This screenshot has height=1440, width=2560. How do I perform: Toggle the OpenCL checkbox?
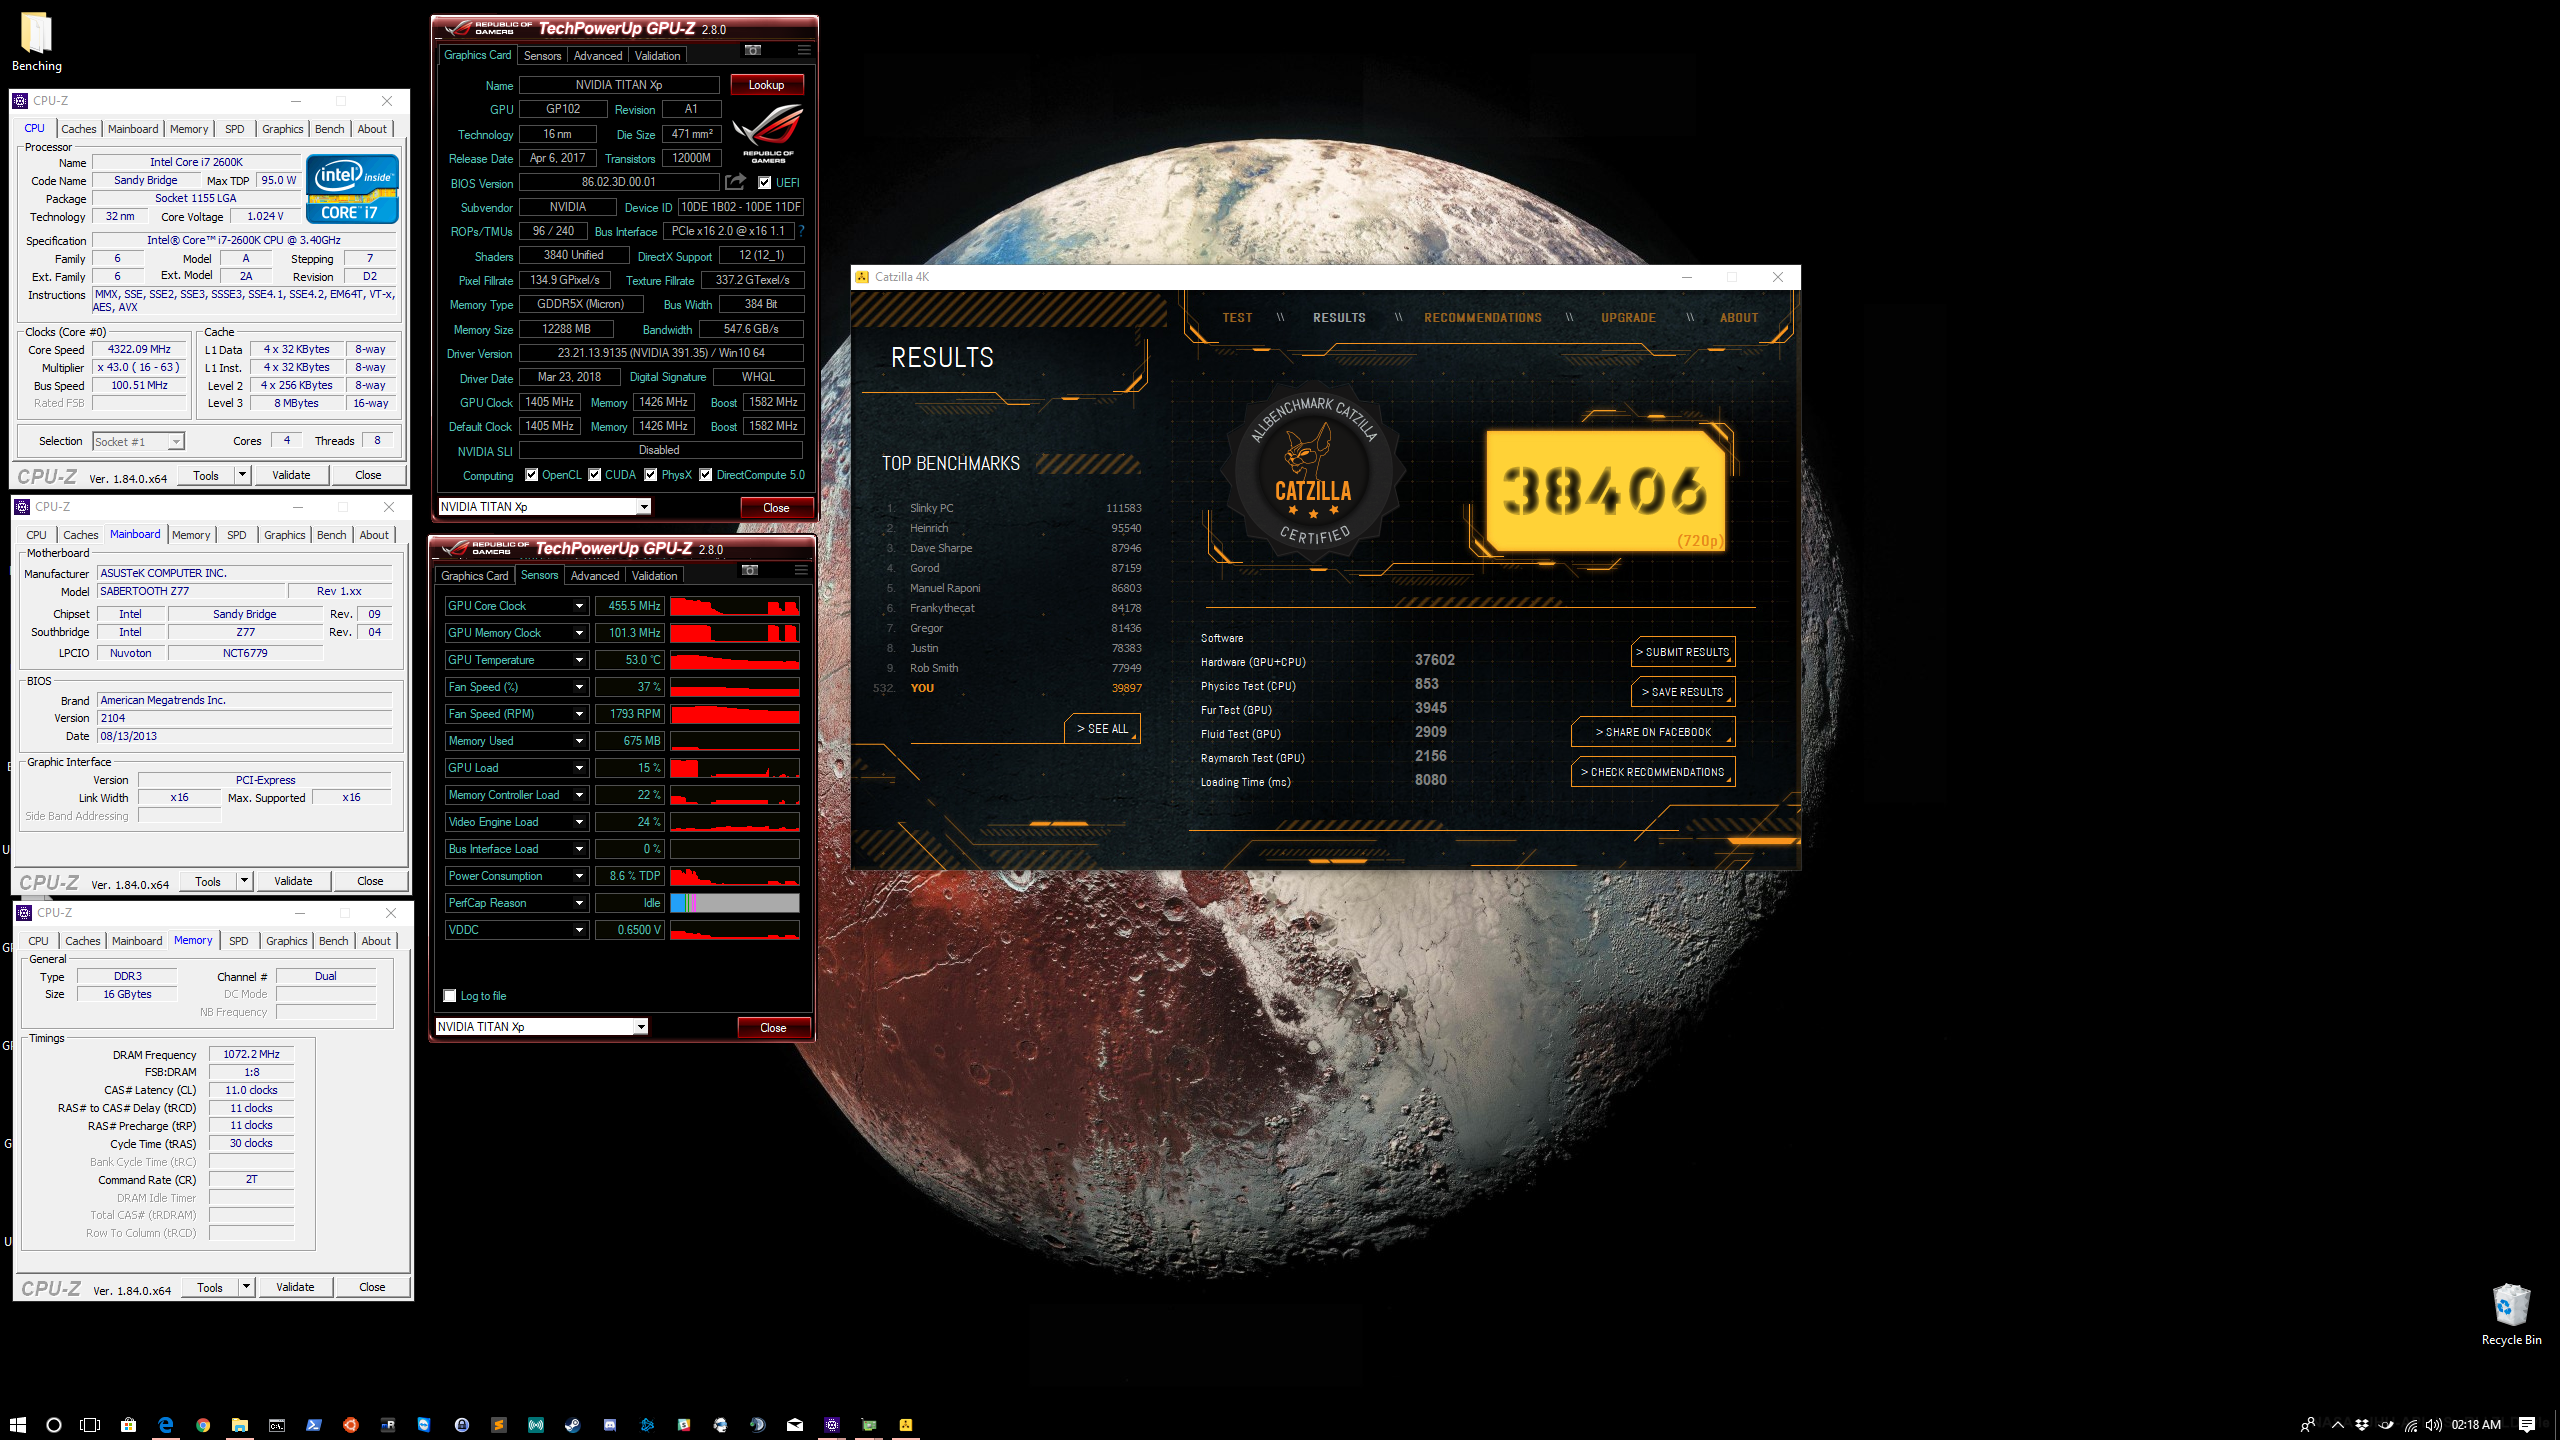[x=531, y=475]
